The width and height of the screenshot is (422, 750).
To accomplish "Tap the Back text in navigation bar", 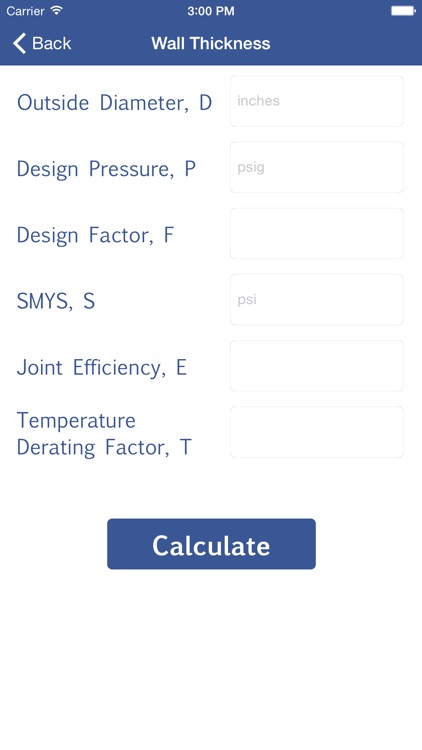I will point(52,44).
